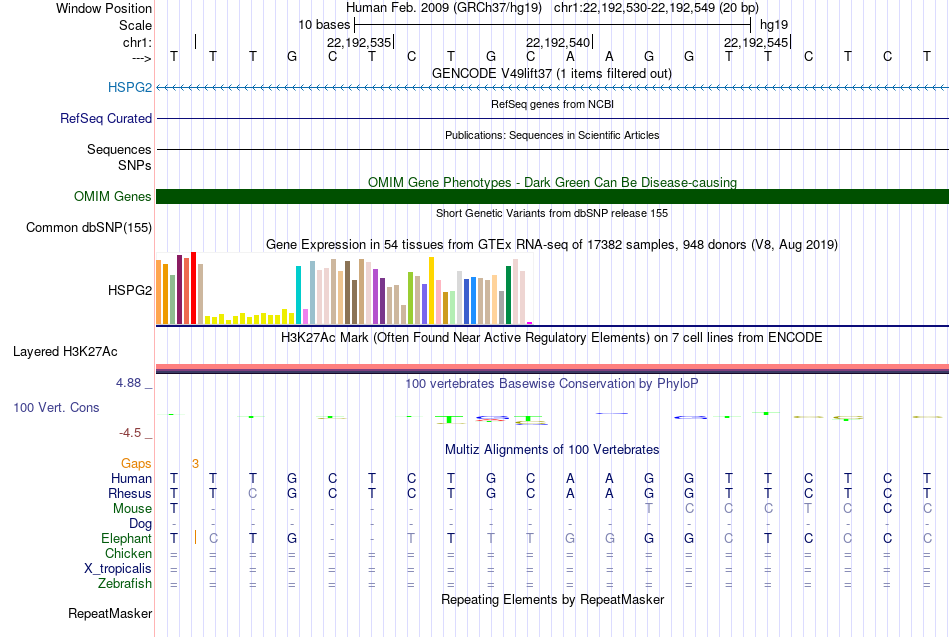Click the 22,192,535 position label

359,42
